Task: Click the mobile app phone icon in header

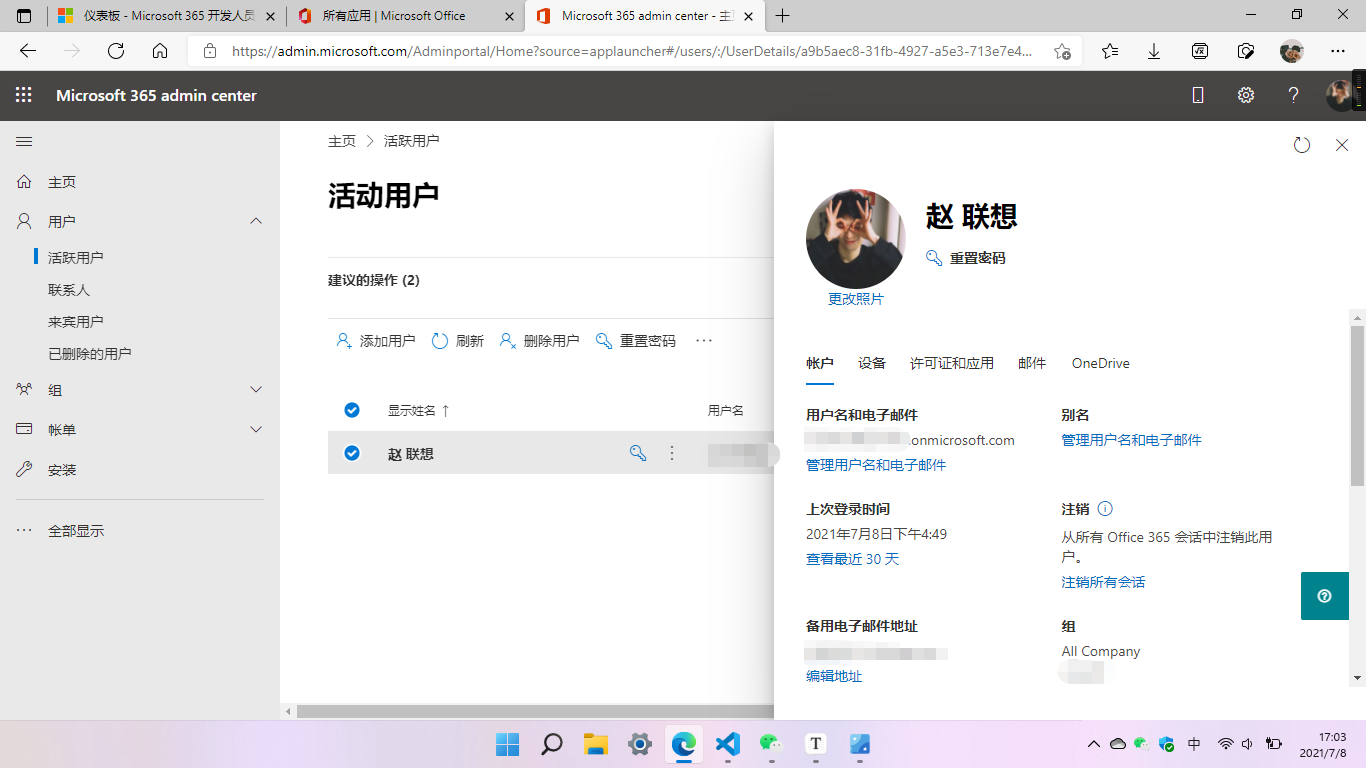Action: point(1198,95)
